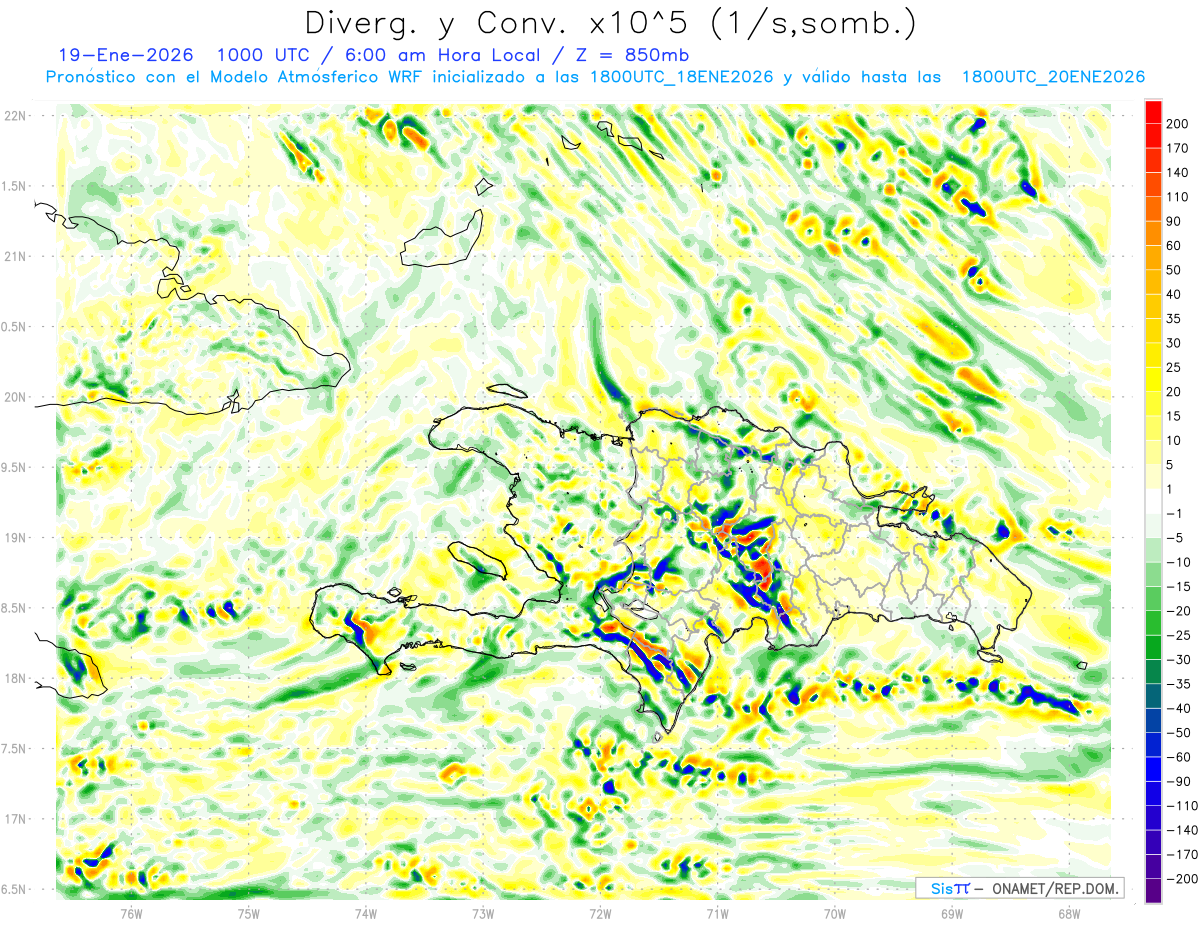Click the colorbar label 140
1200x927 pixels.
tap(1177, 172)
